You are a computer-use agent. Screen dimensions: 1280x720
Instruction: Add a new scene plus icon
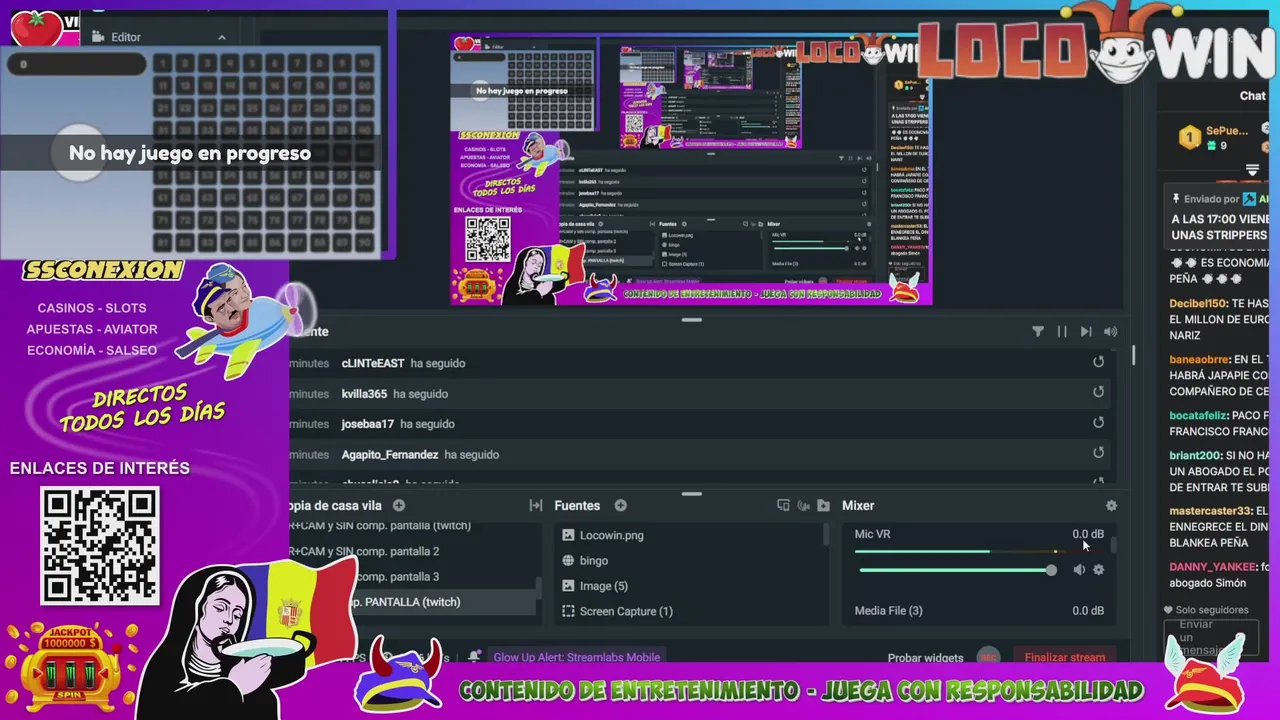399,506
